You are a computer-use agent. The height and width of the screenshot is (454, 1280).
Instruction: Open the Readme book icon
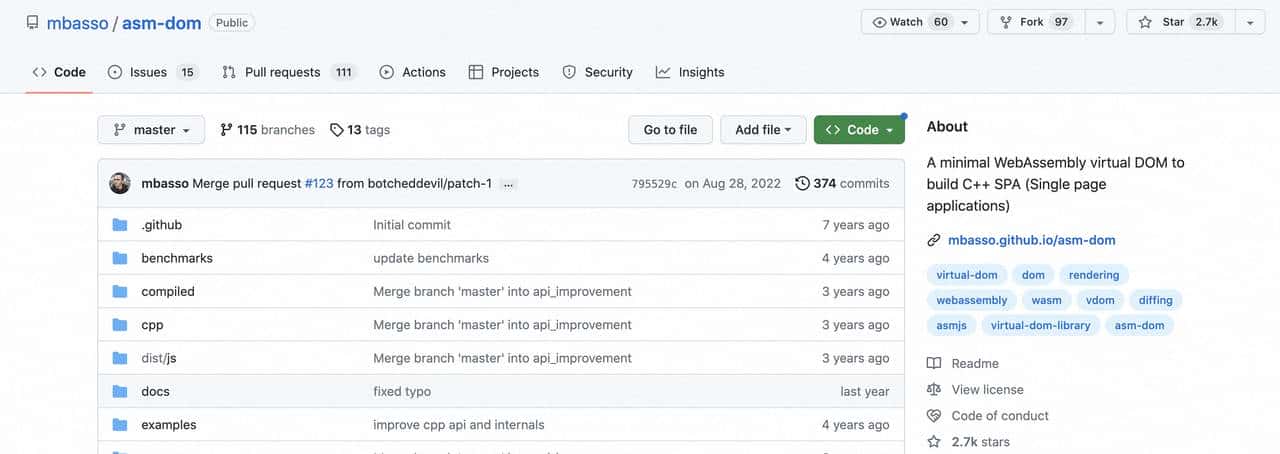point(934,364)
